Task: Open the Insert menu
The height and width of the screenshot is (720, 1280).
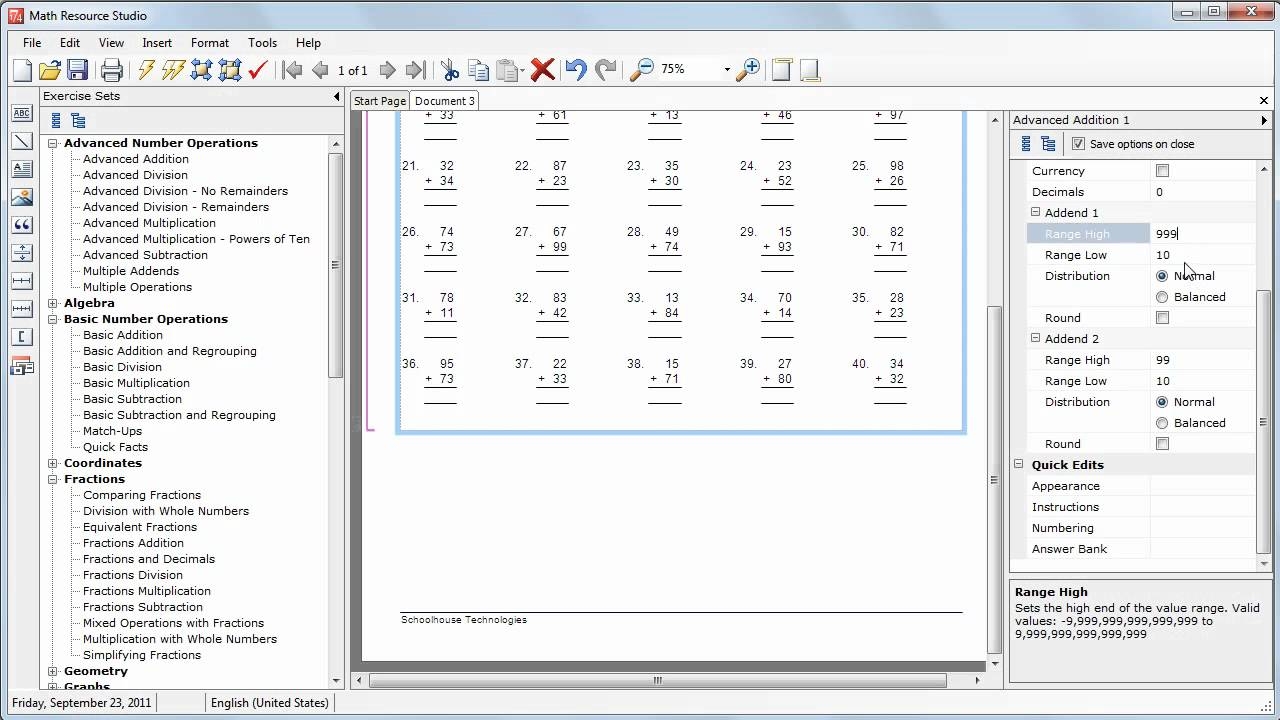Action: point(157,43)
